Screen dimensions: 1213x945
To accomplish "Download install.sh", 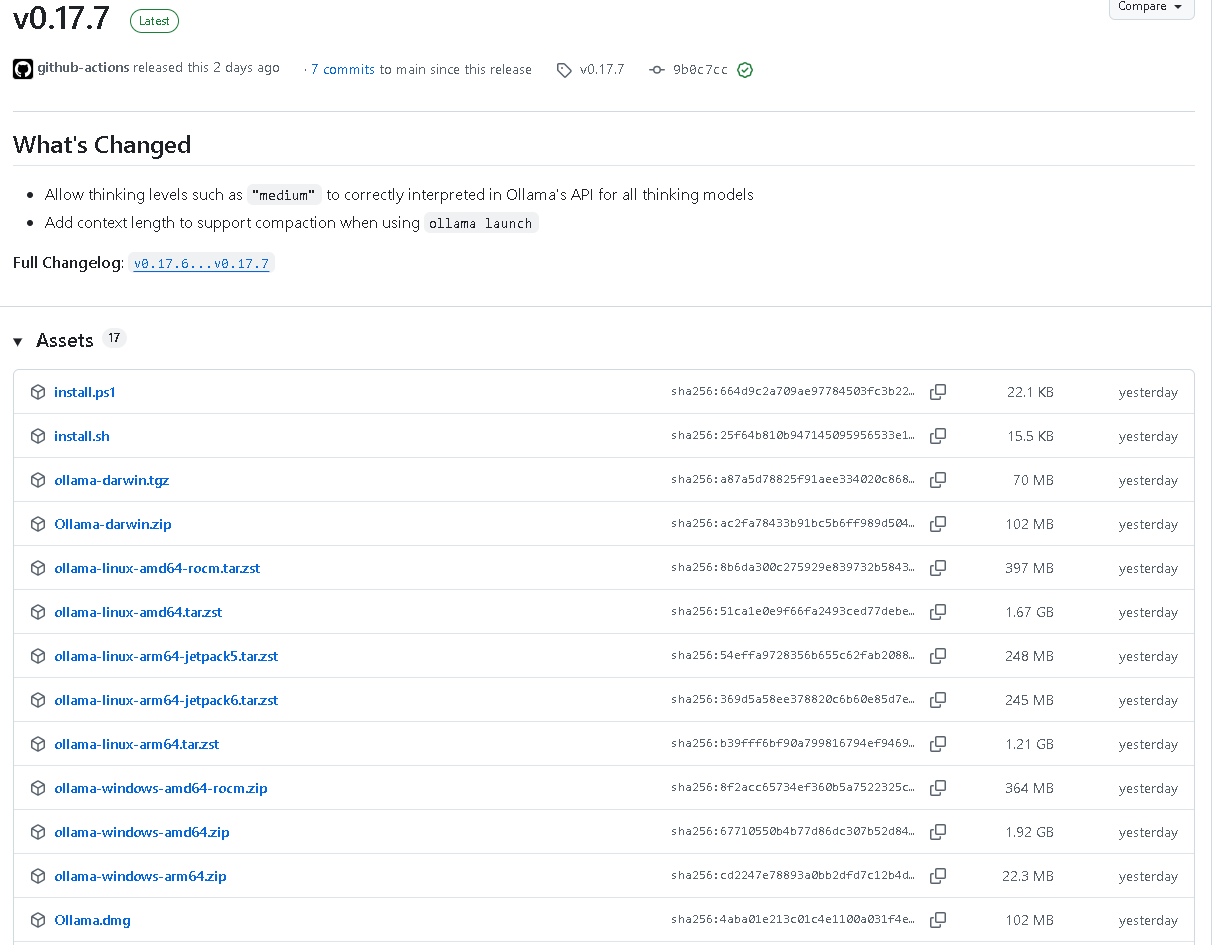I will (x=82, y=436).
